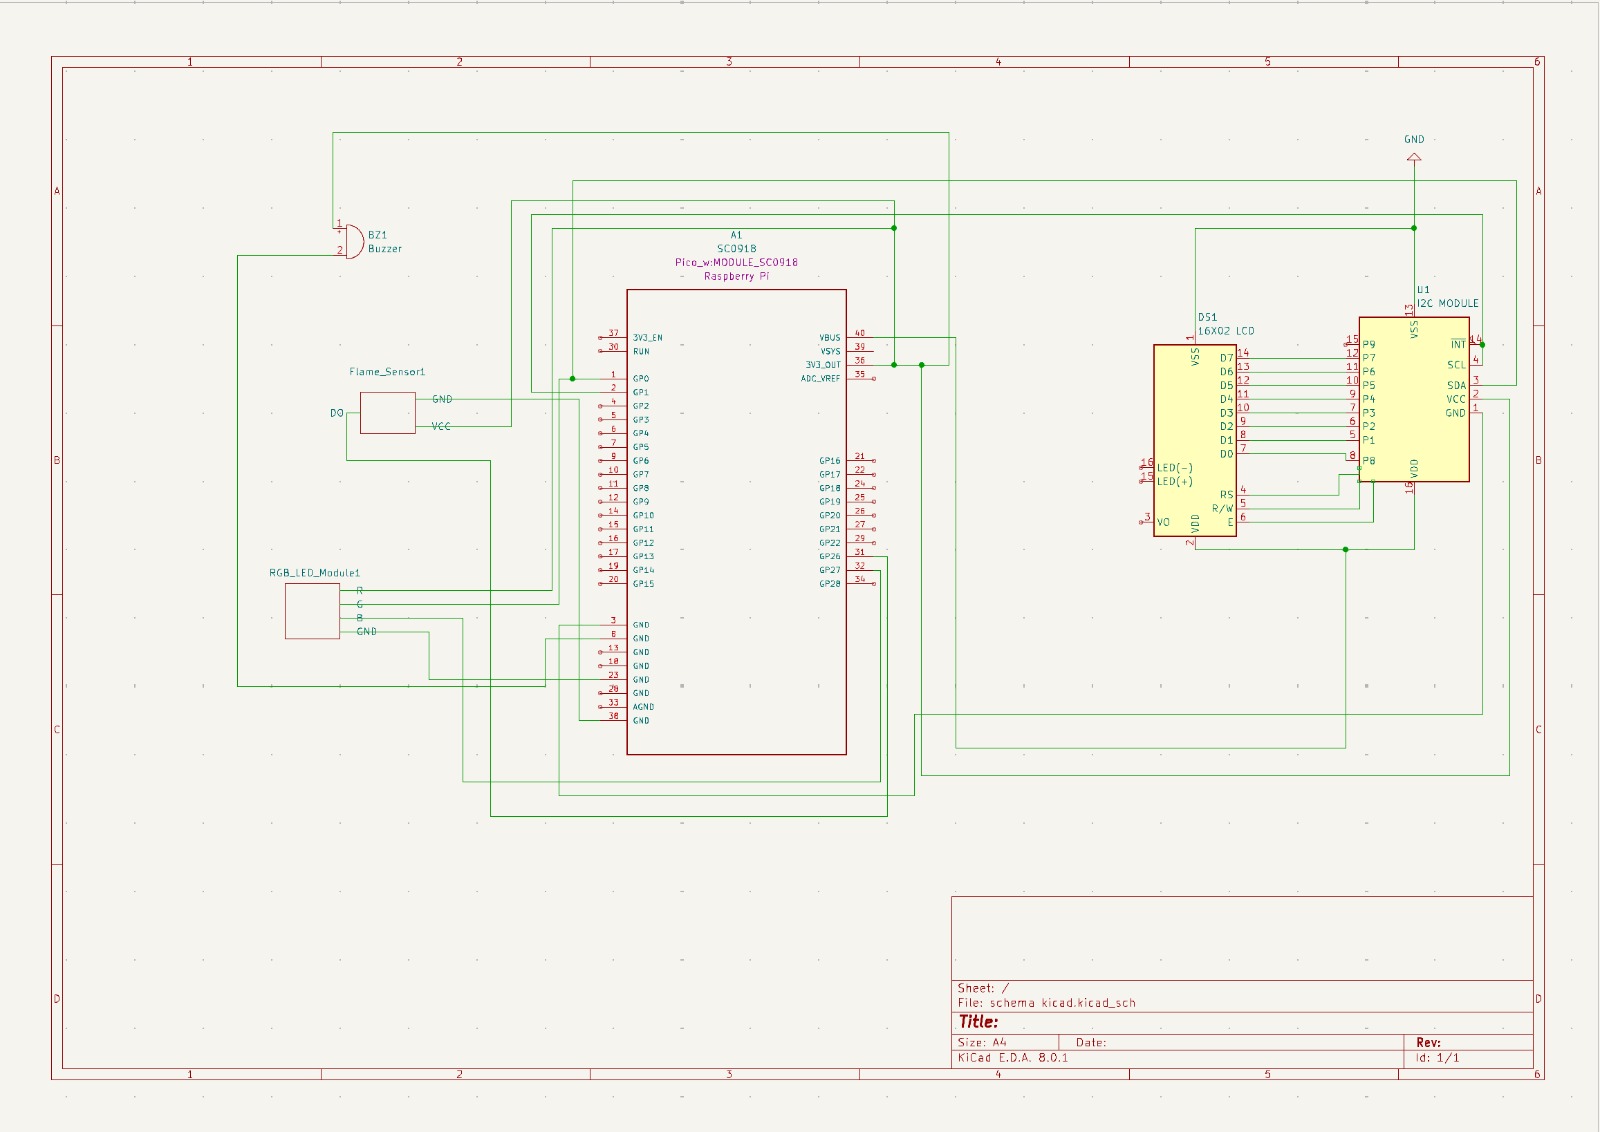Viewport: 1600px width, 1132px height.
Task: Click the LCD 'RS' pin label
Action: tap(1226, 495)
